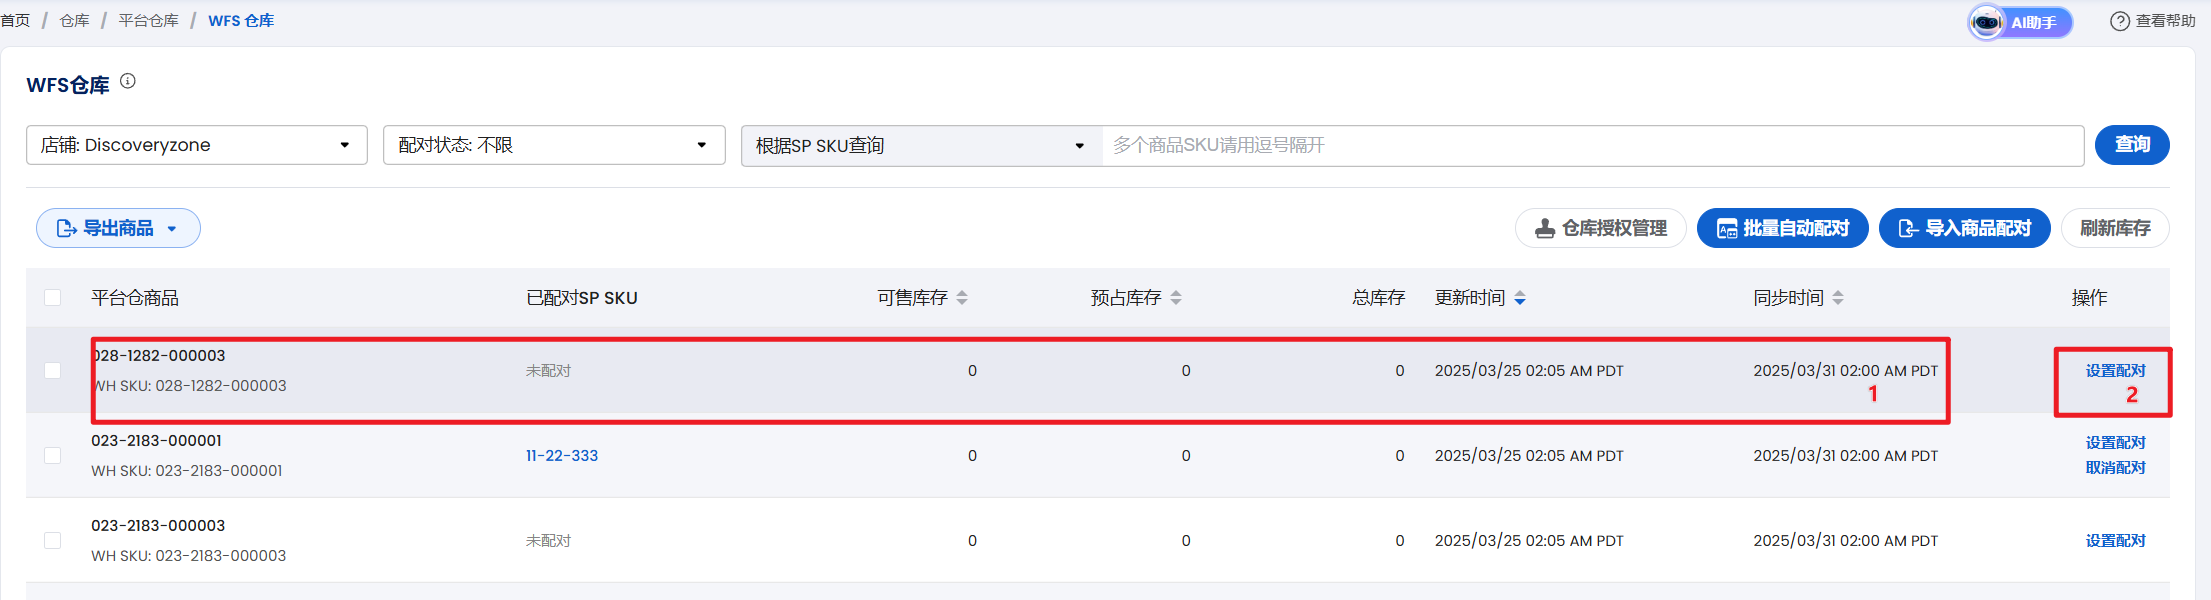
Task: Go to 平台仓库 breadcrumb
Action: coord(148,21)
